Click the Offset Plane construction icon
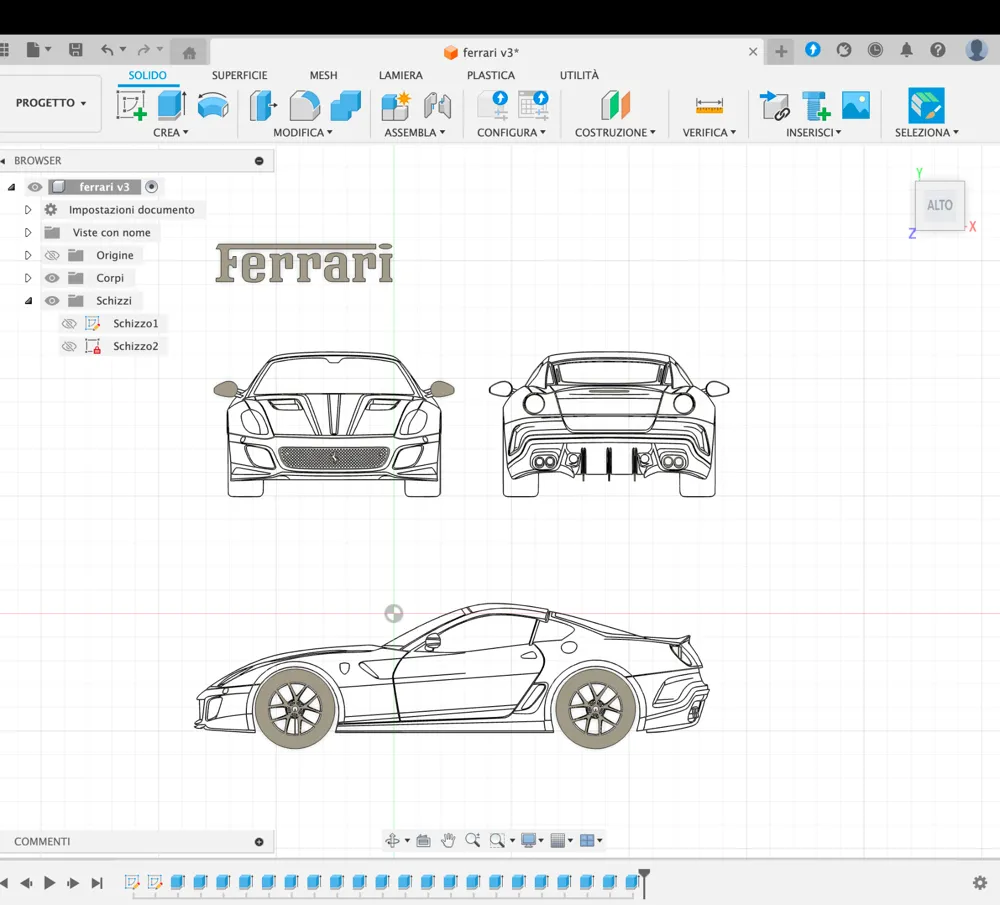The height and width of the screenshot is (905, 1000). point(615,105)
